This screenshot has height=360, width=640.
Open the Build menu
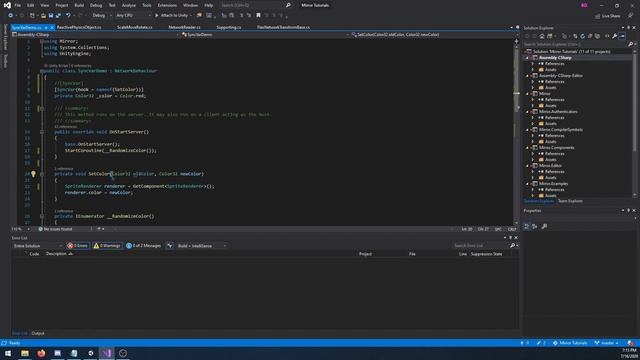click(79, 5)
